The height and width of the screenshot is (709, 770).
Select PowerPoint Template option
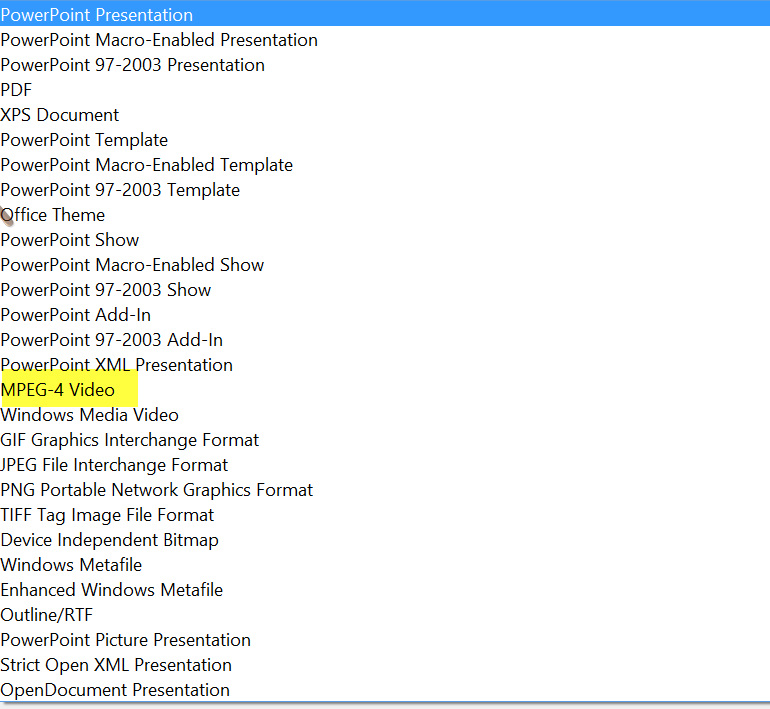pyautogui.click(x=385, y=140)
